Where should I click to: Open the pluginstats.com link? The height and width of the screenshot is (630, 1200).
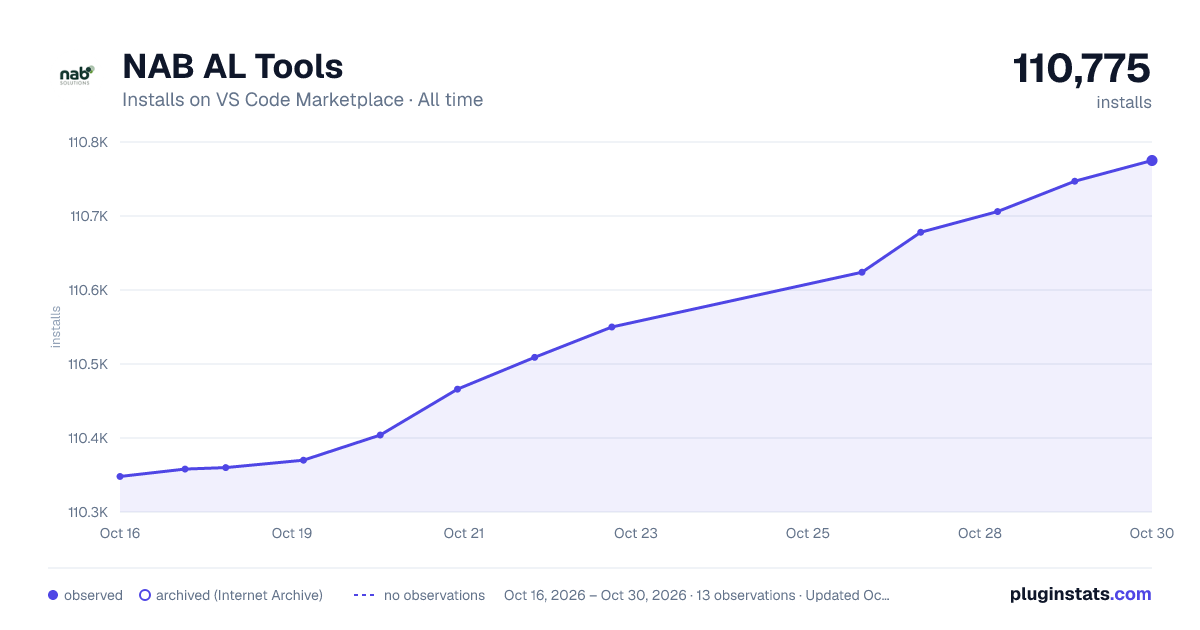point(1081,594)
